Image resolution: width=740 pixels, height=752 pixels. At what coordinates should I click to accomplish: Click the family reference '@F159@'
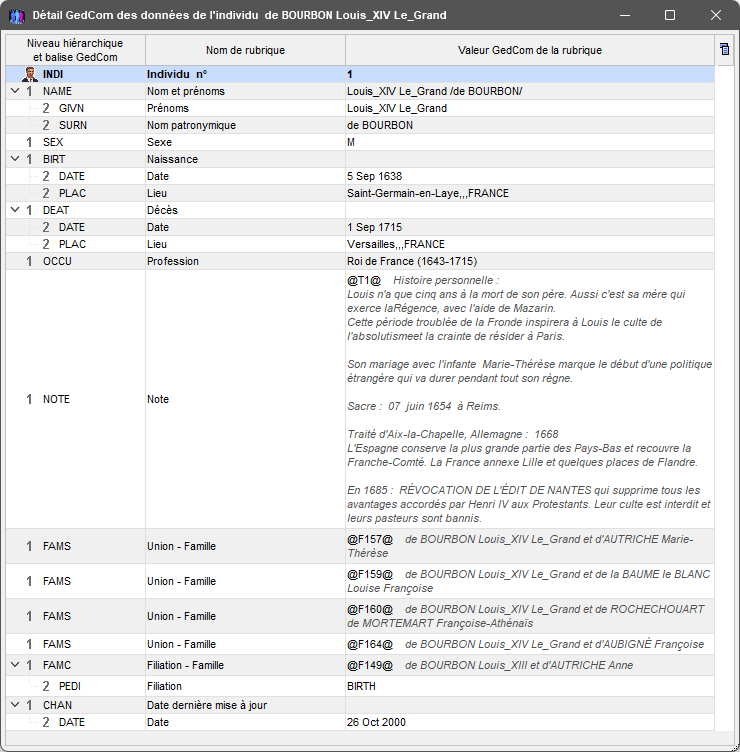pos(370,574)
